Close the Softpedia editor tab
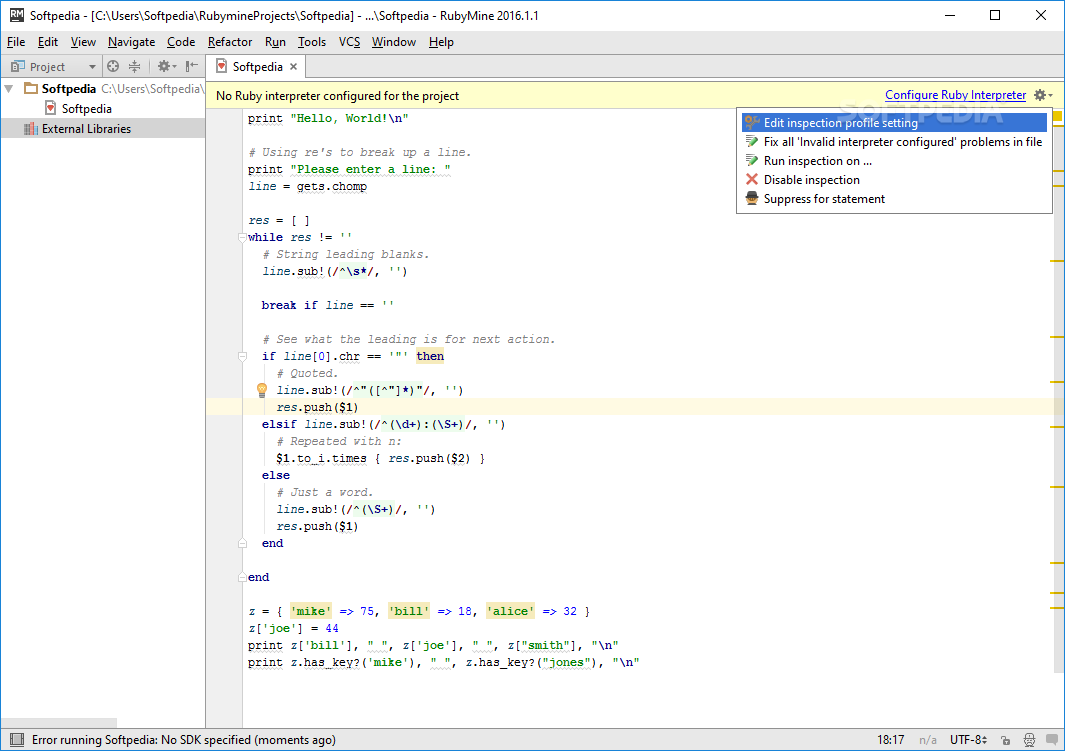This screenshot has height=751, width=1065. [293, 67]
